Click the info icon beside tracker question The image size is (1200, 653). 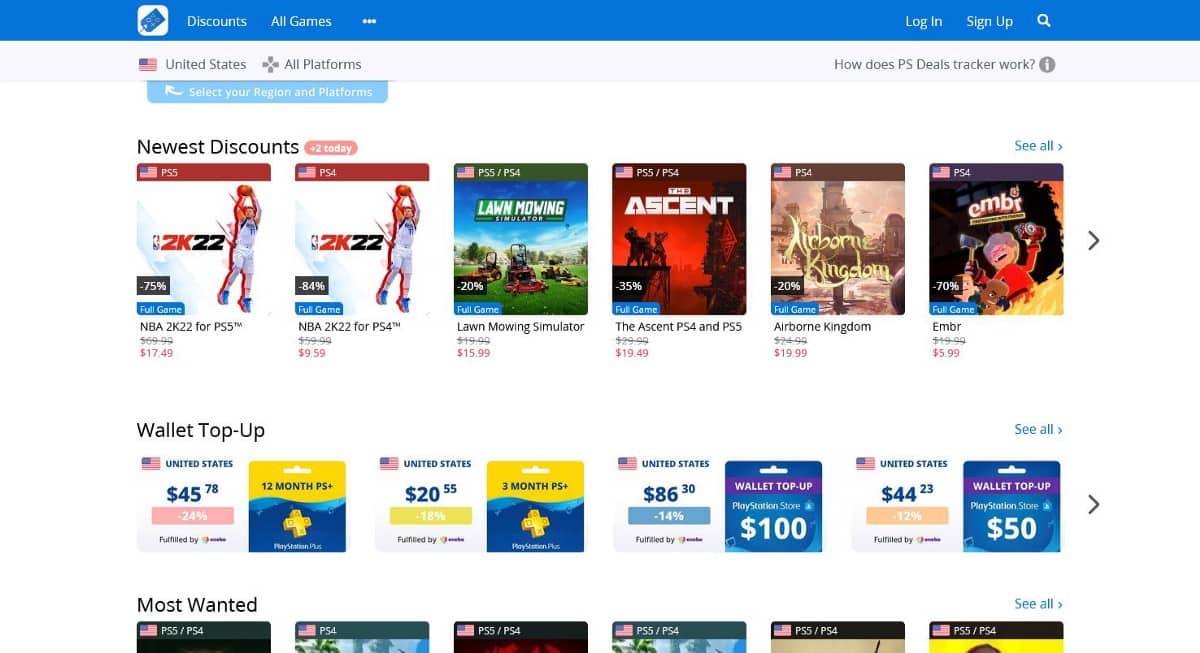(x=1047, y=64)
